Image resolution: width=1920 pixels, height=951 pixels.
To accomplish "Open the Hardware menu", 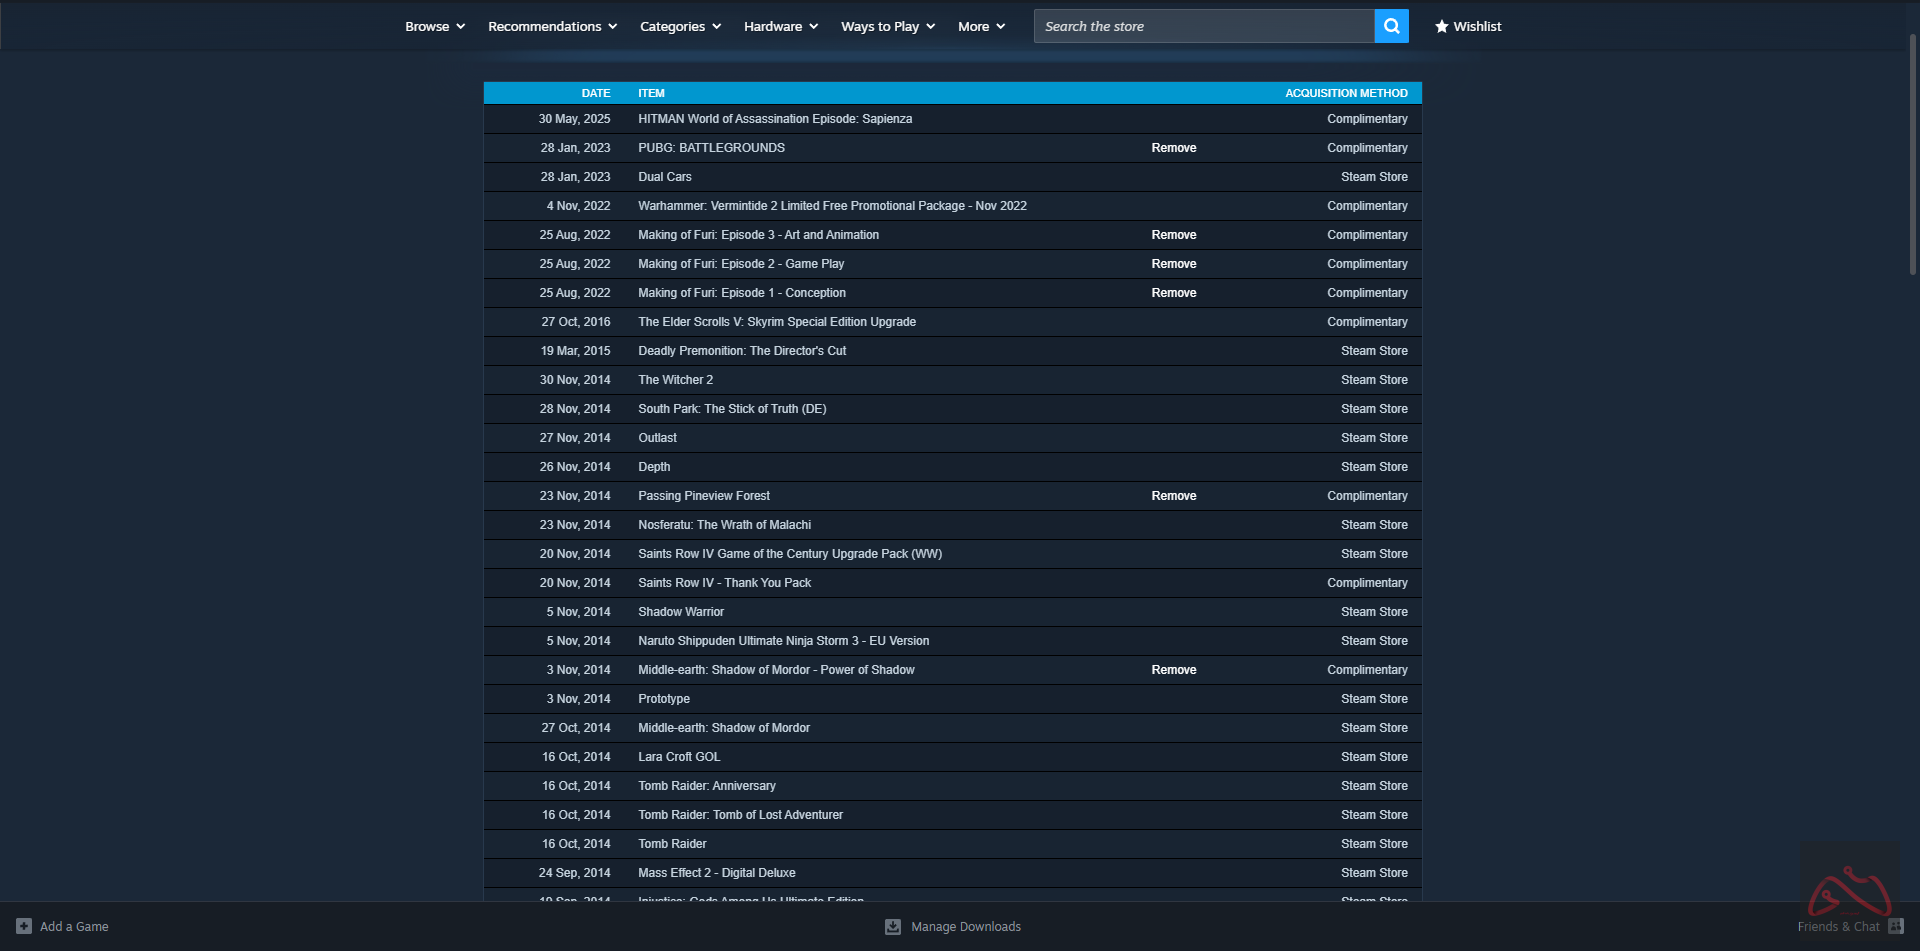I will pyautogui.click(x=780, y=26).
